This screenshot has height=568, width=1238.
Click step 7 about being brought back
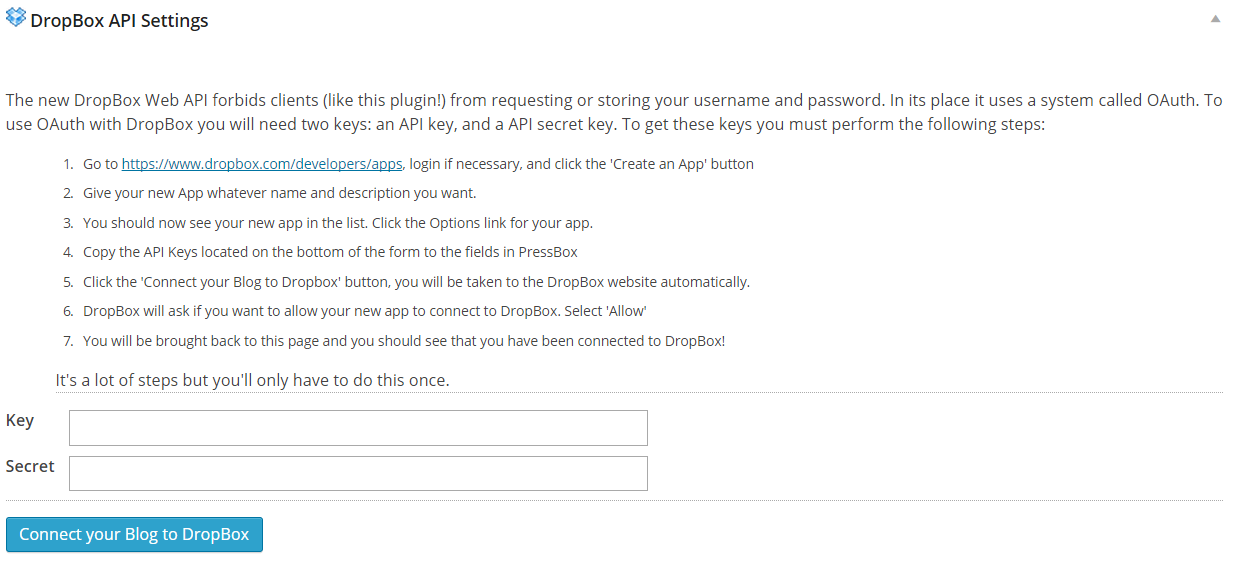(x=404, y=341)
